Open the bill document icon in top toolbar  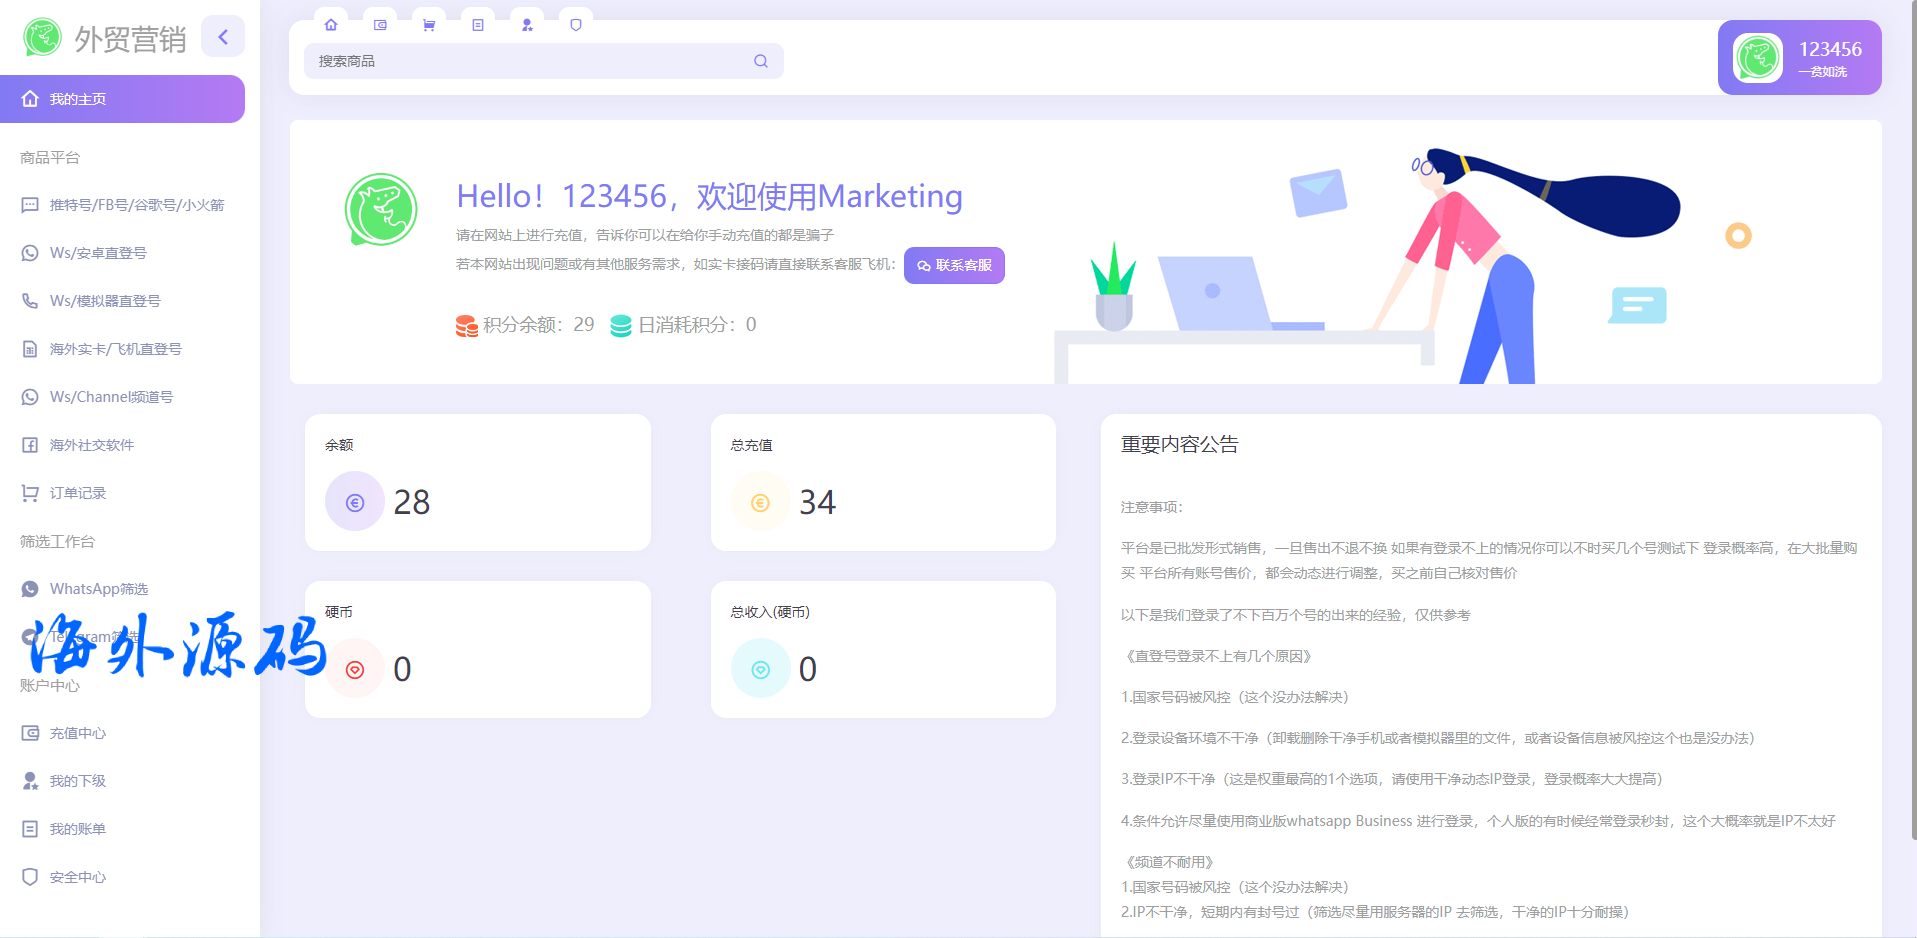click(478, 25)
